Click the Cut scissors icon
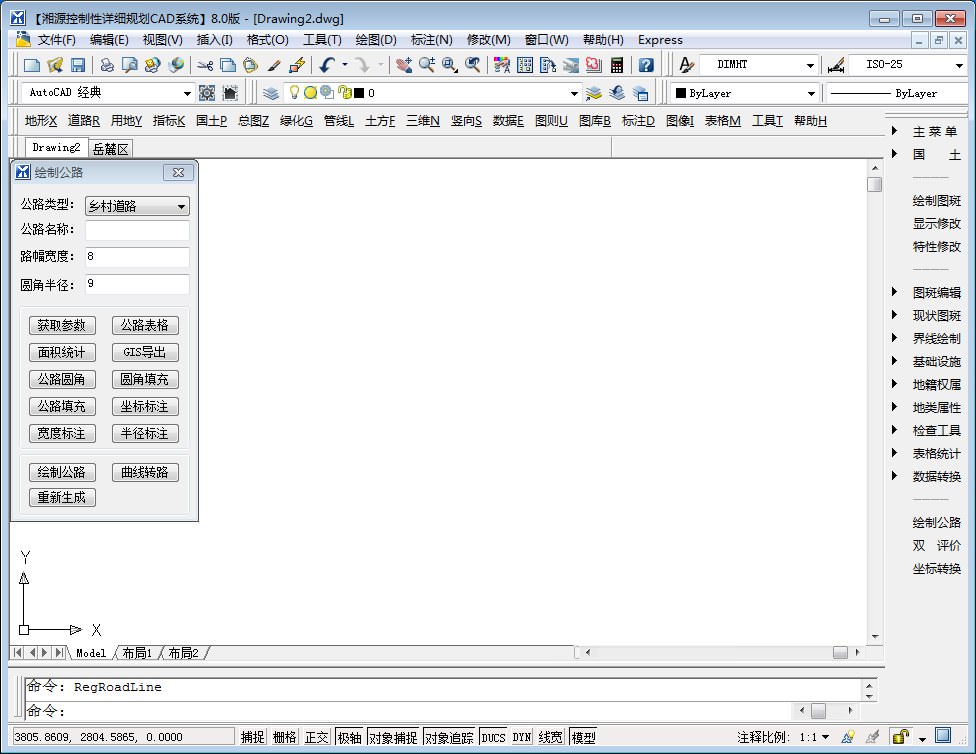This screenshot has height=754, width=976. pos(205,65)
